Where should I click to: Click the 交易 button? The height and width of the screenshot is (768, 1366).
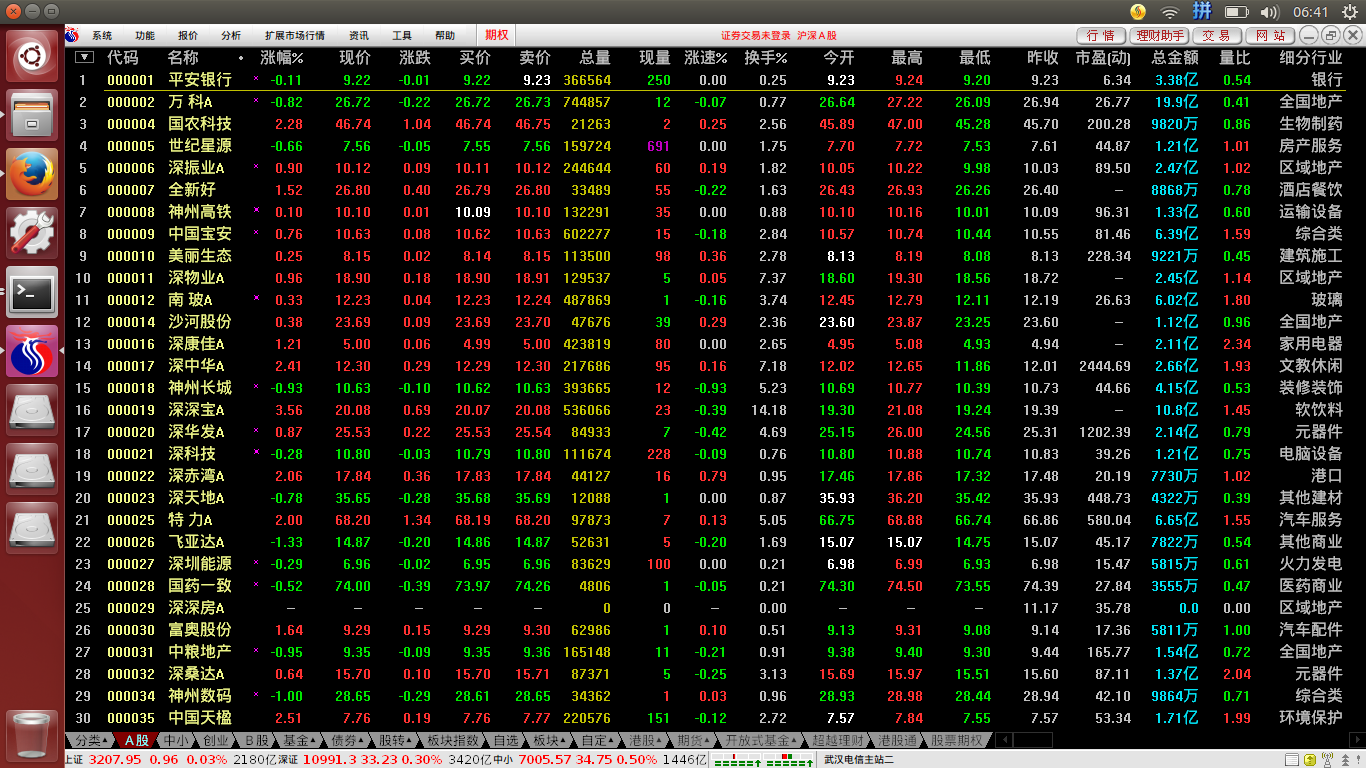[x=1216, y=36]
